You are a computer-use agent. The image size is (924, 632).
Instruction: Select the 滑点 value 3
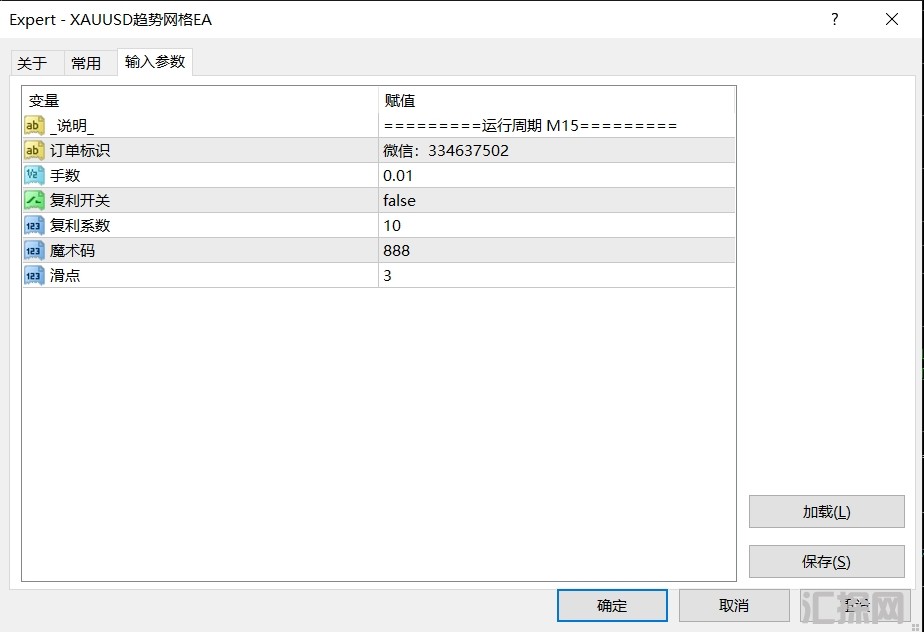557,275
